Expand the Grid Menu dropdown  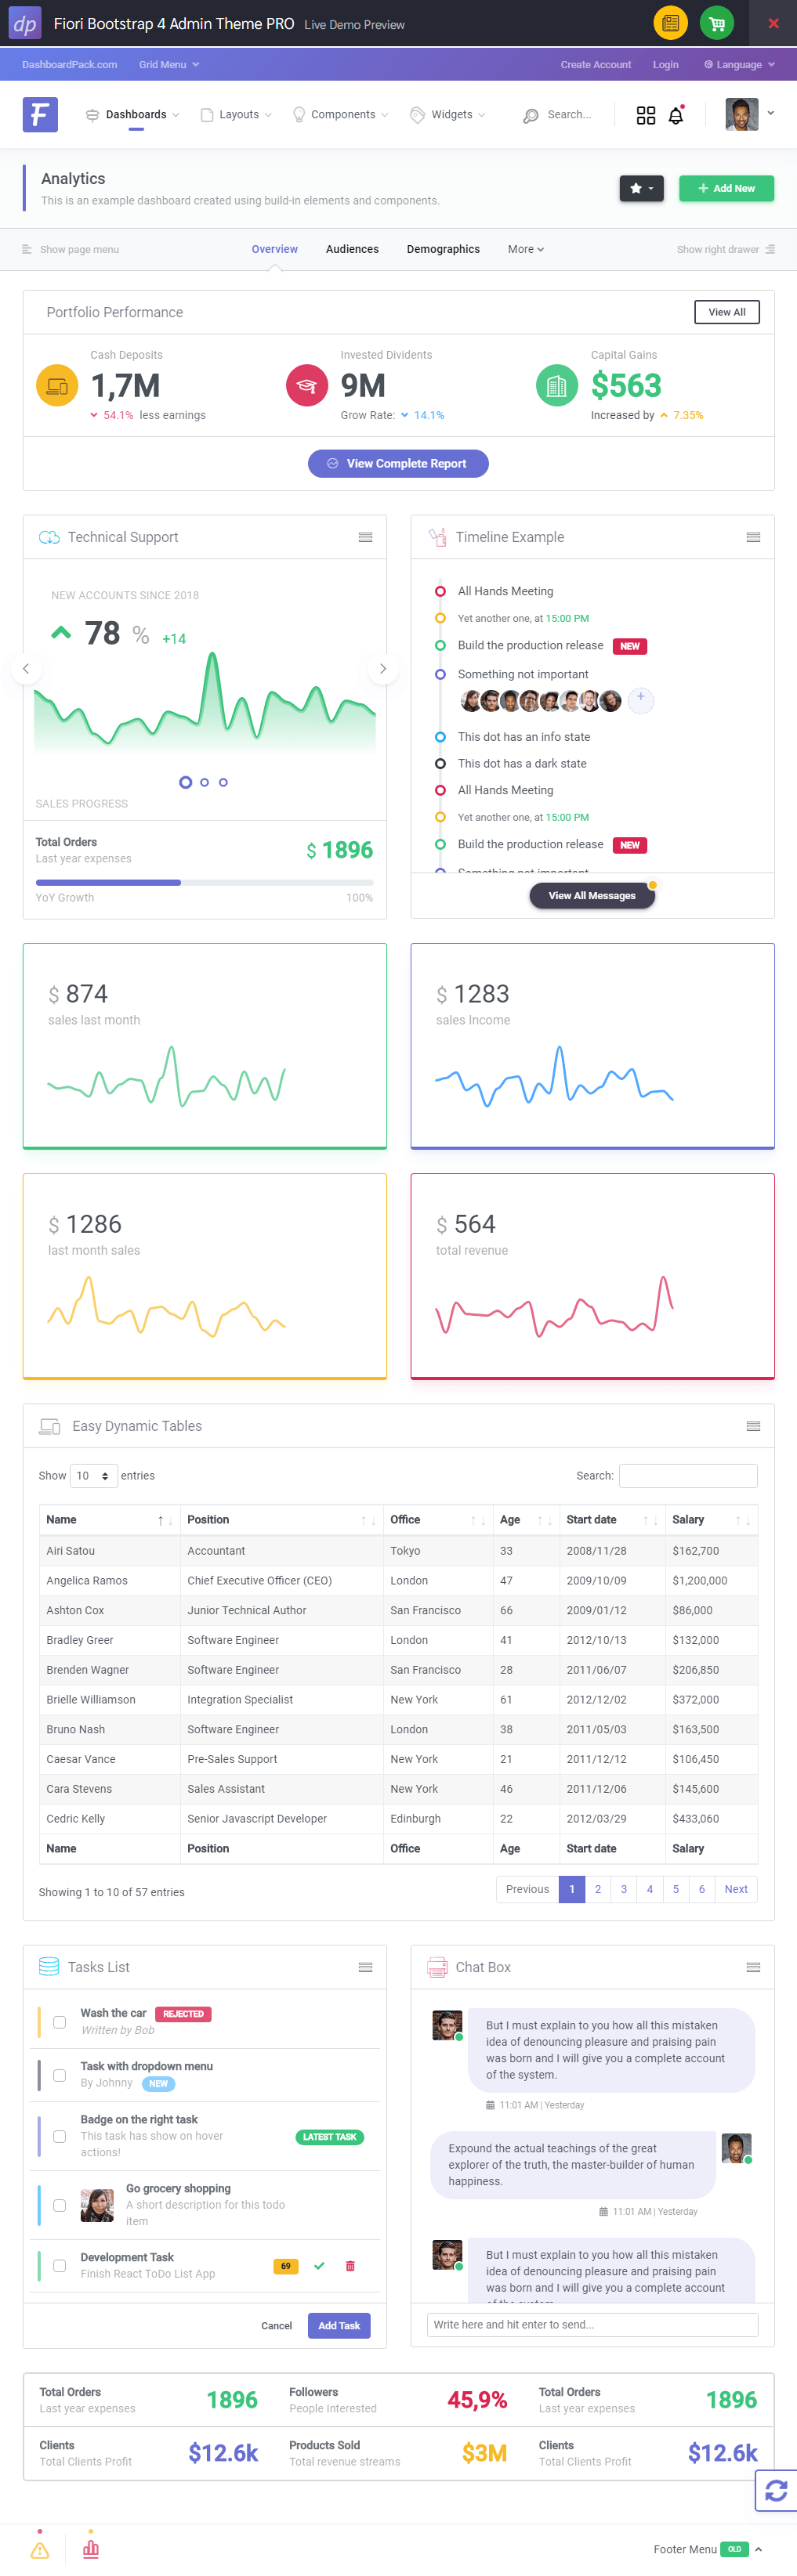[169, 64]
